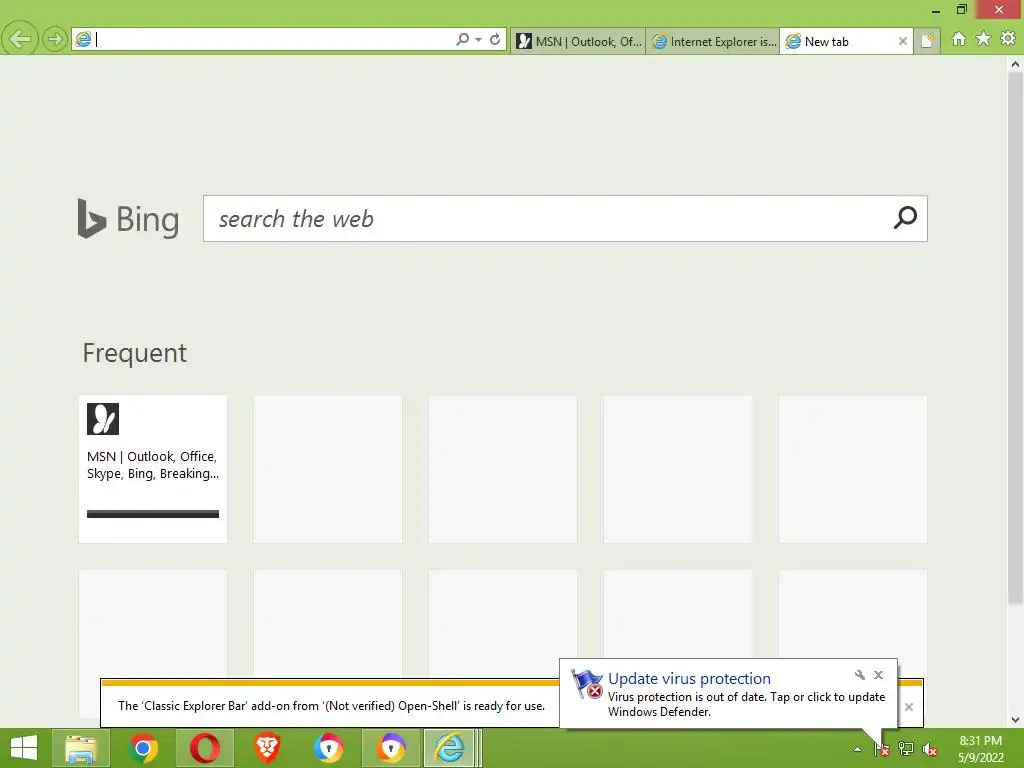Click 'MSN | Outlook, Office, Skype' tile text
1024x768 pixels.
[153, 465]
